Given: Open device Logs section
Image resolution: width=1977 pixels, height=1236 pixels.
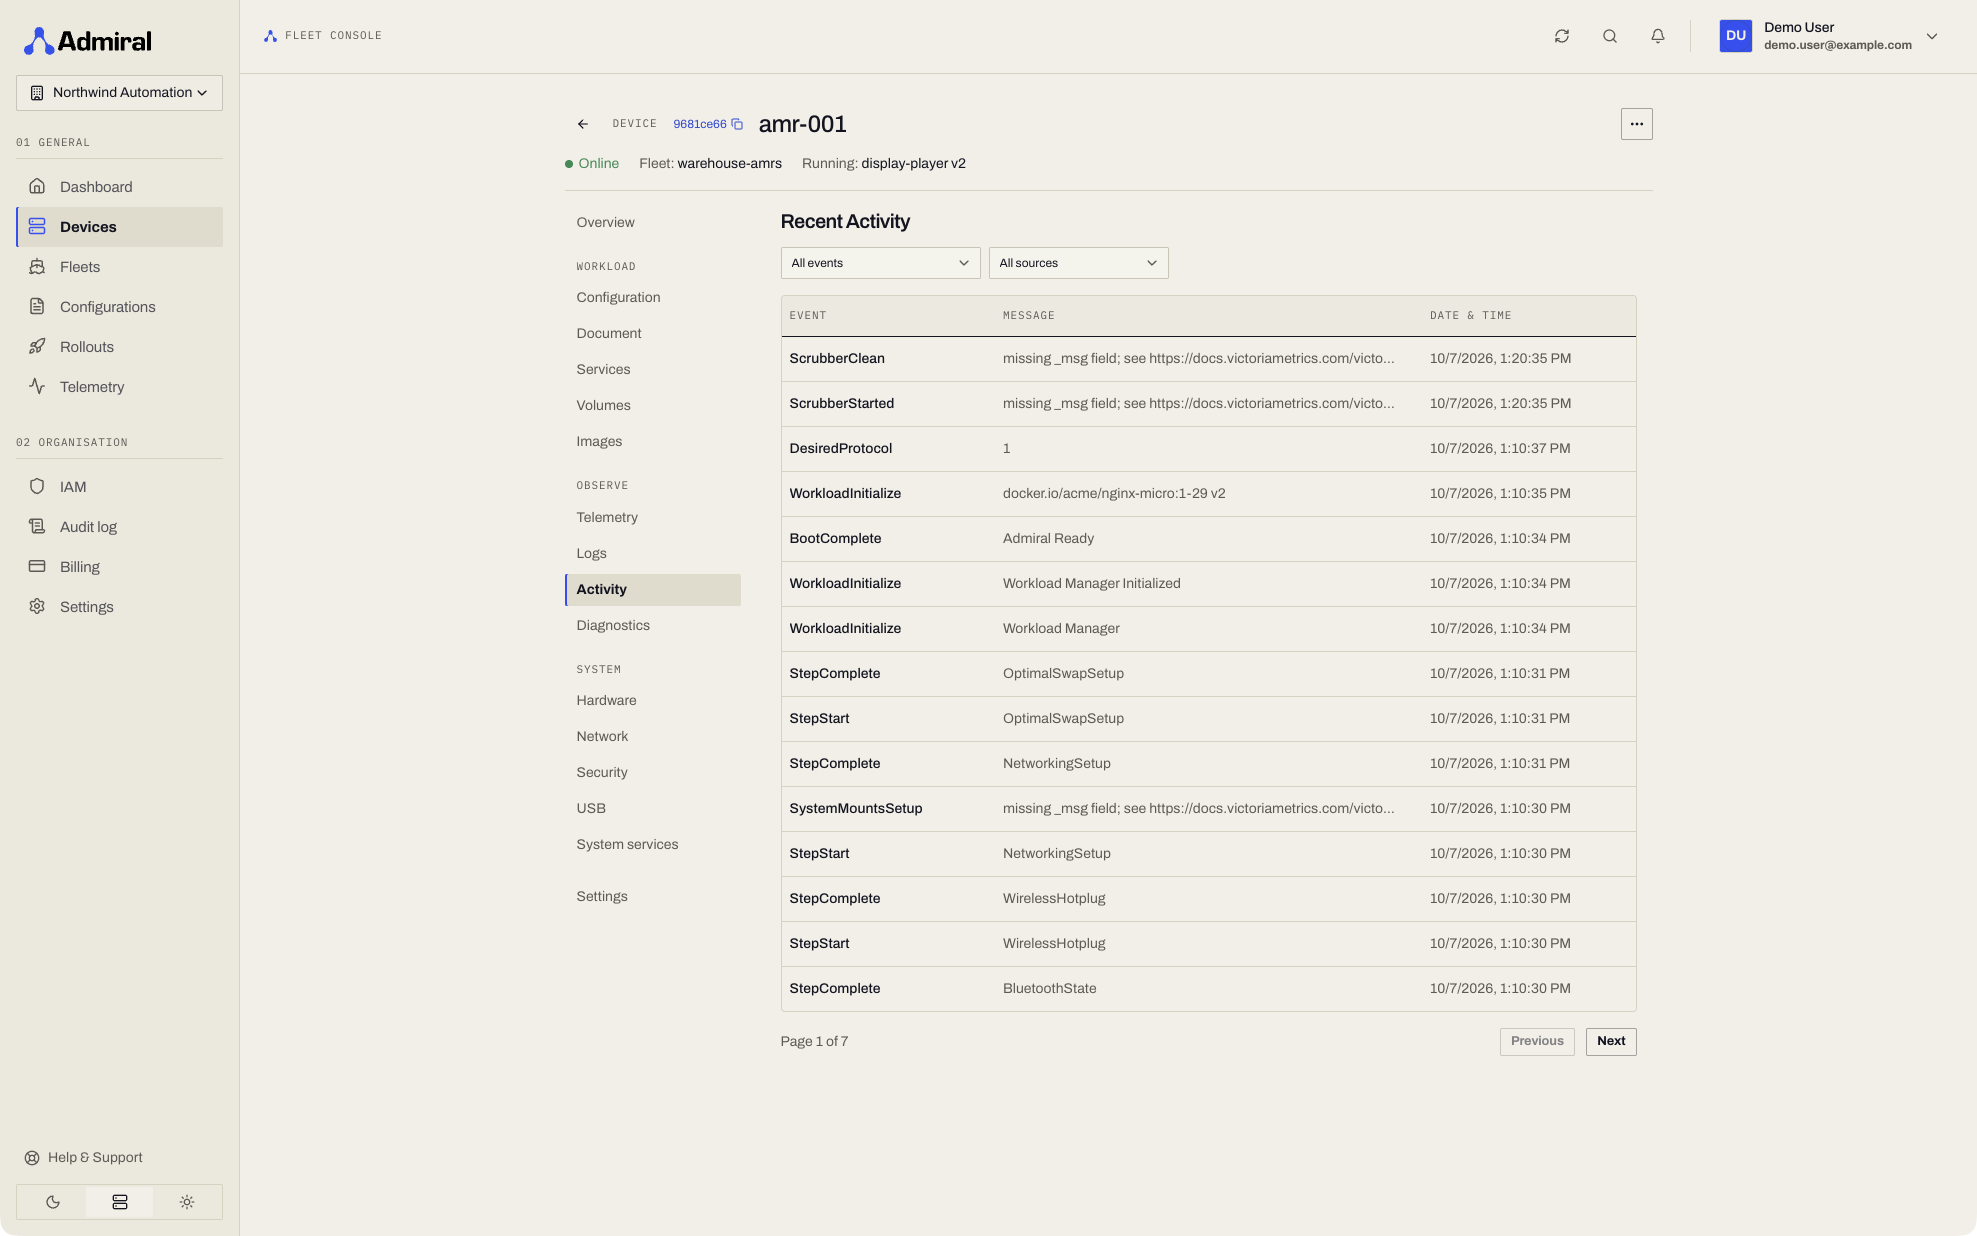Looking at the screenshot, I should pos(653,554).
